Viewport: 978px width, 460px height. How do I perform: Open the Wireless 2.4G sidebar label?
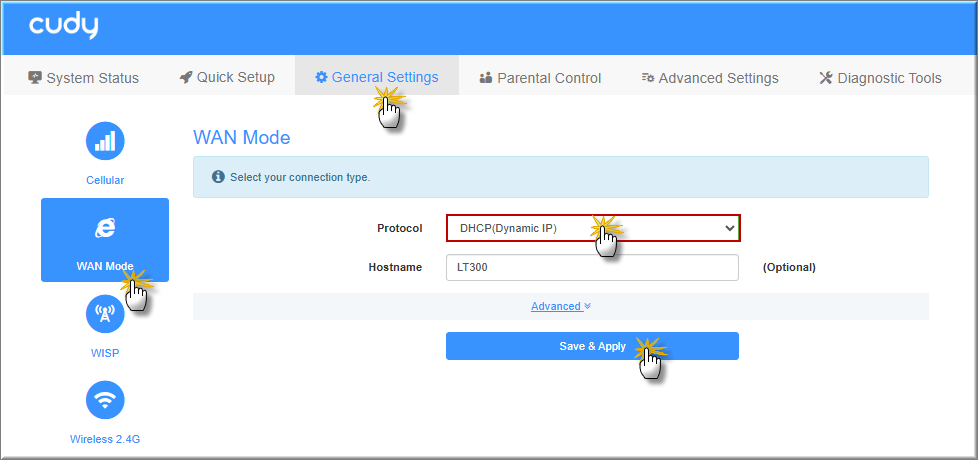pos(105,439)
